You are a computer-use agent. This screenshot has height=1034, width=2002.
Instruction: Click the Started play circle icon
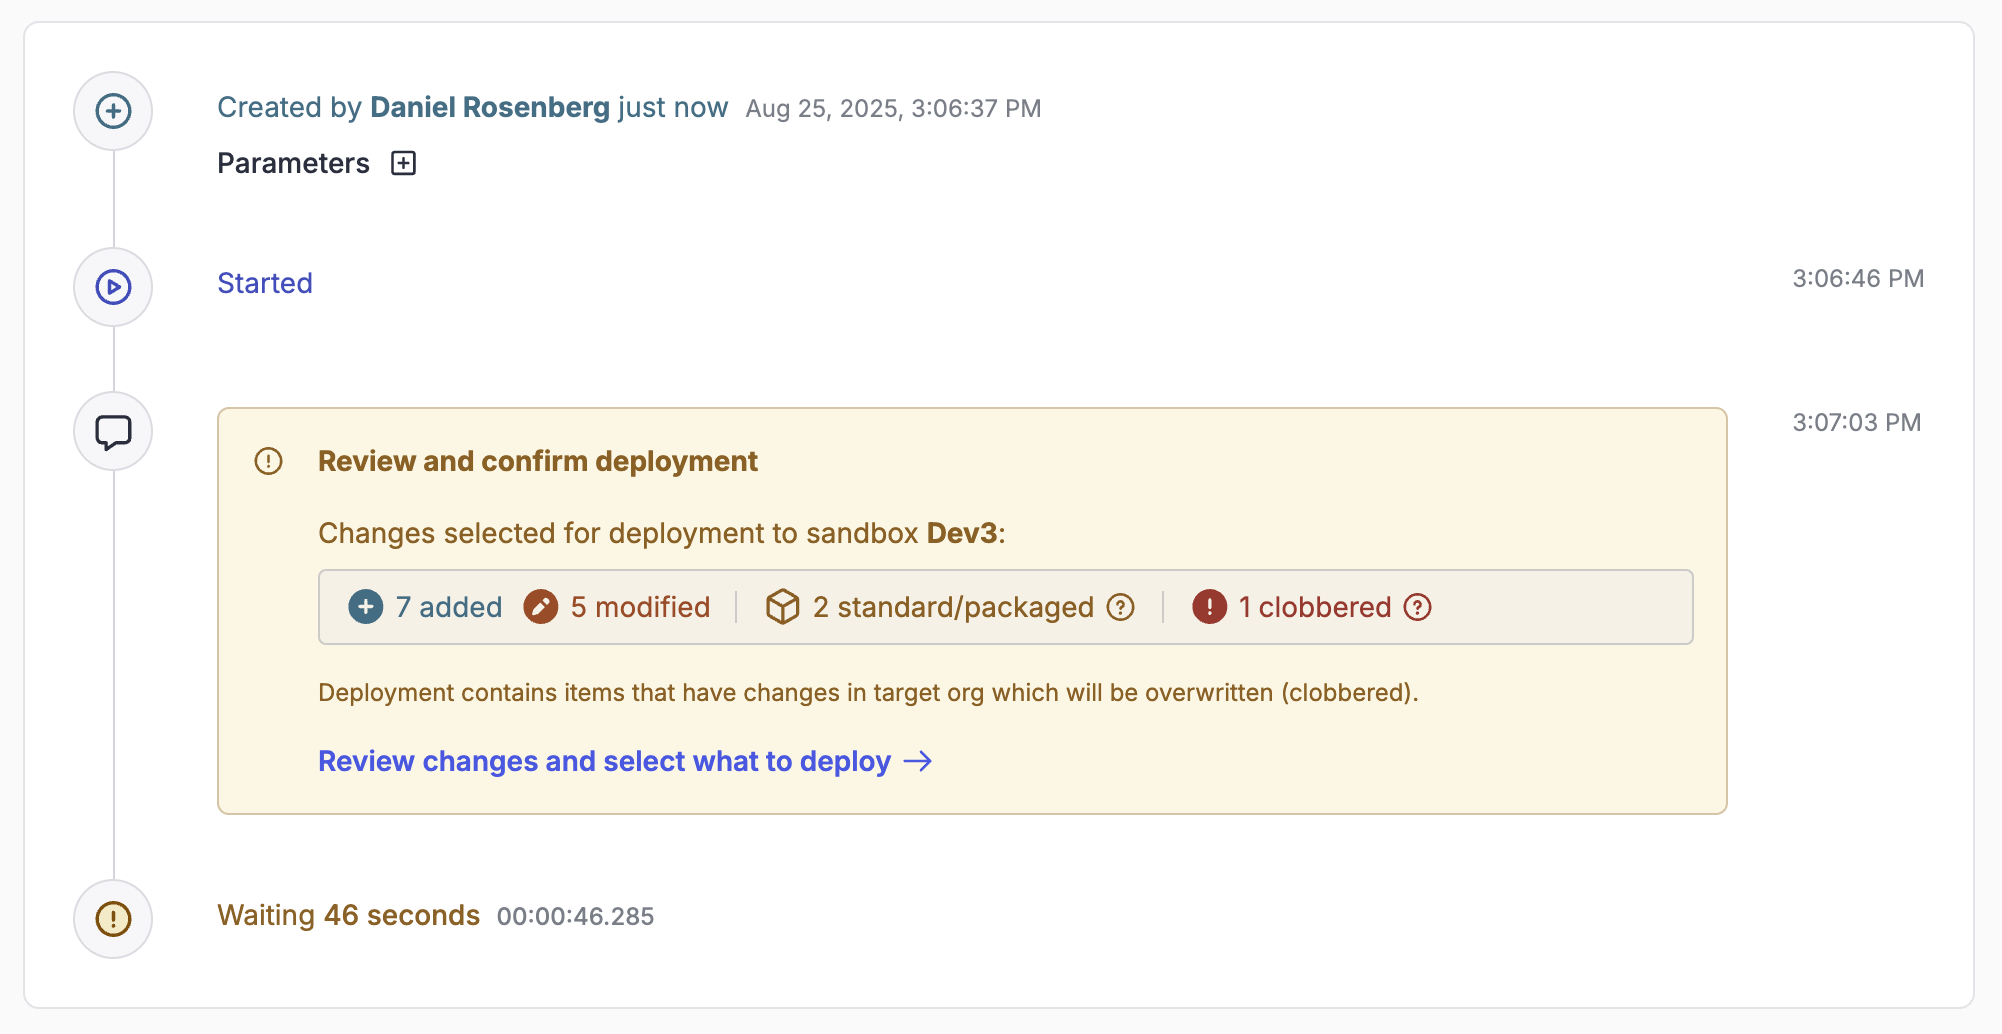[113, 287]
